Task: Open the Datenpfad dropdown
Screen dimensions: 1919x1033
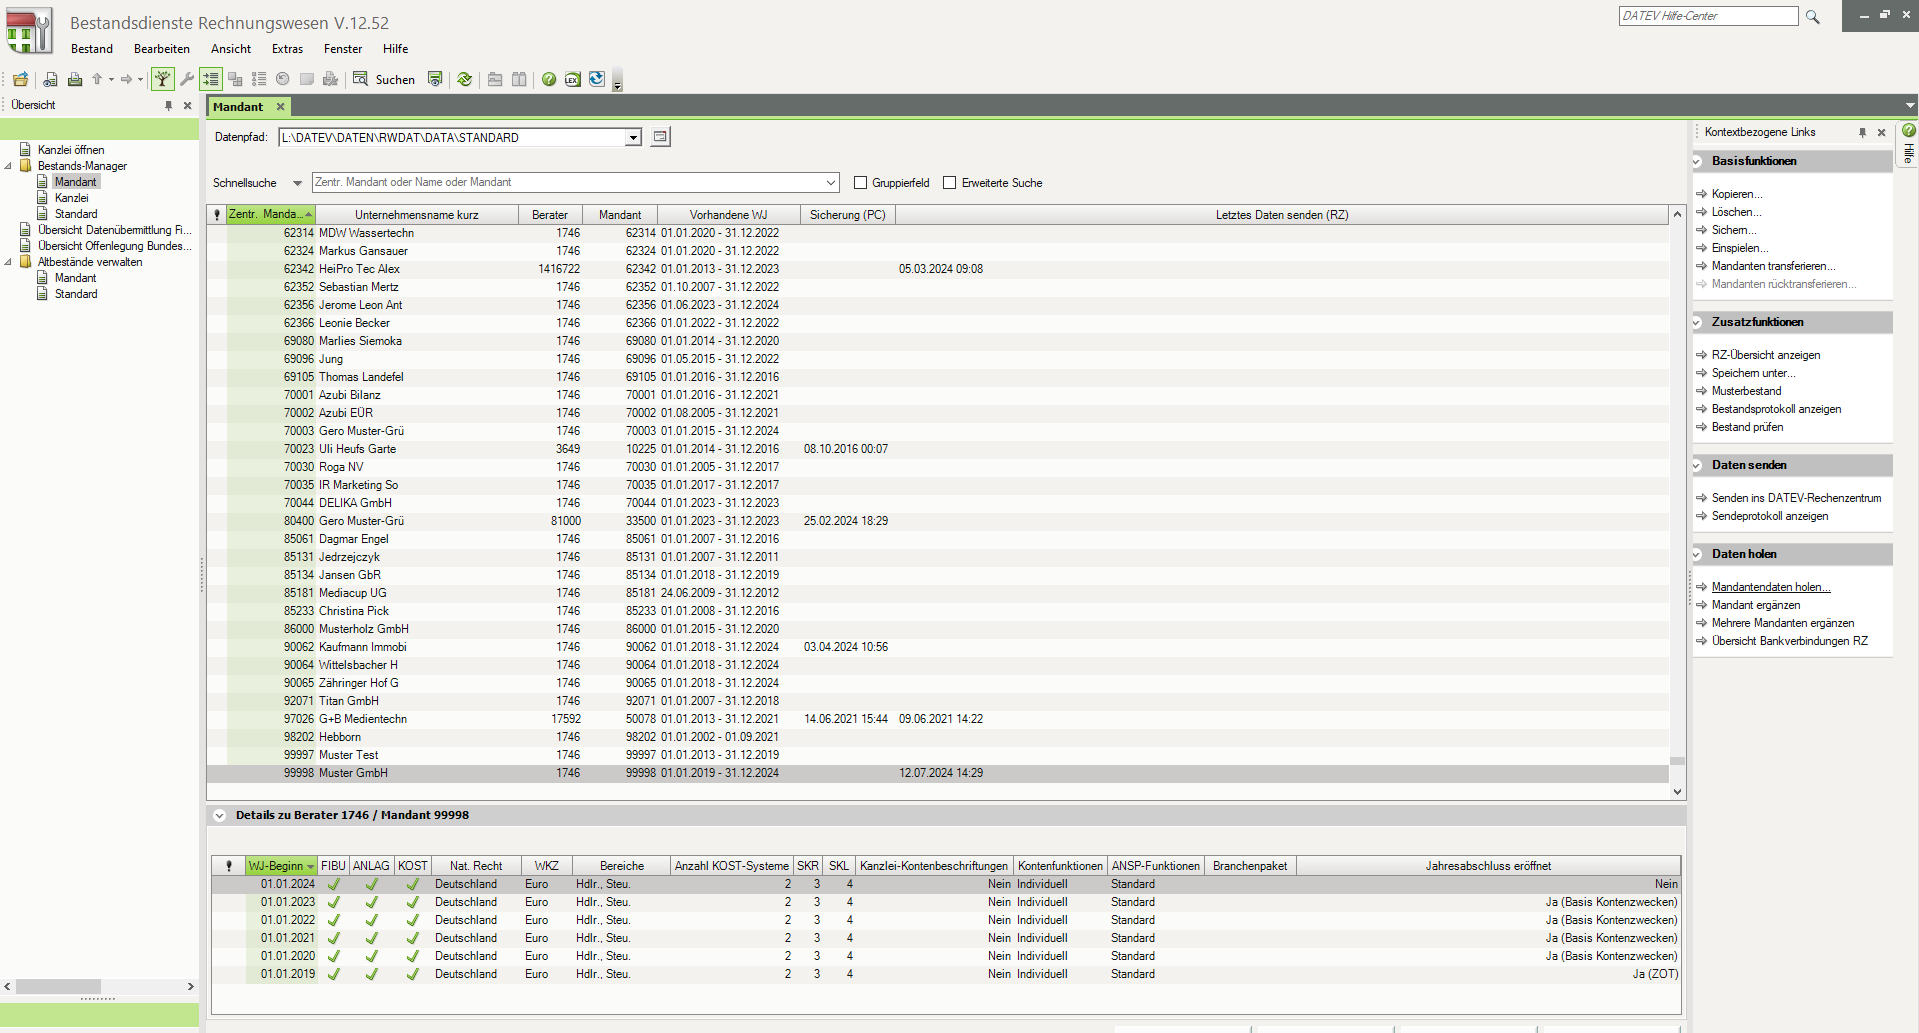Action: pyautogui.click(x=633, y=138)
